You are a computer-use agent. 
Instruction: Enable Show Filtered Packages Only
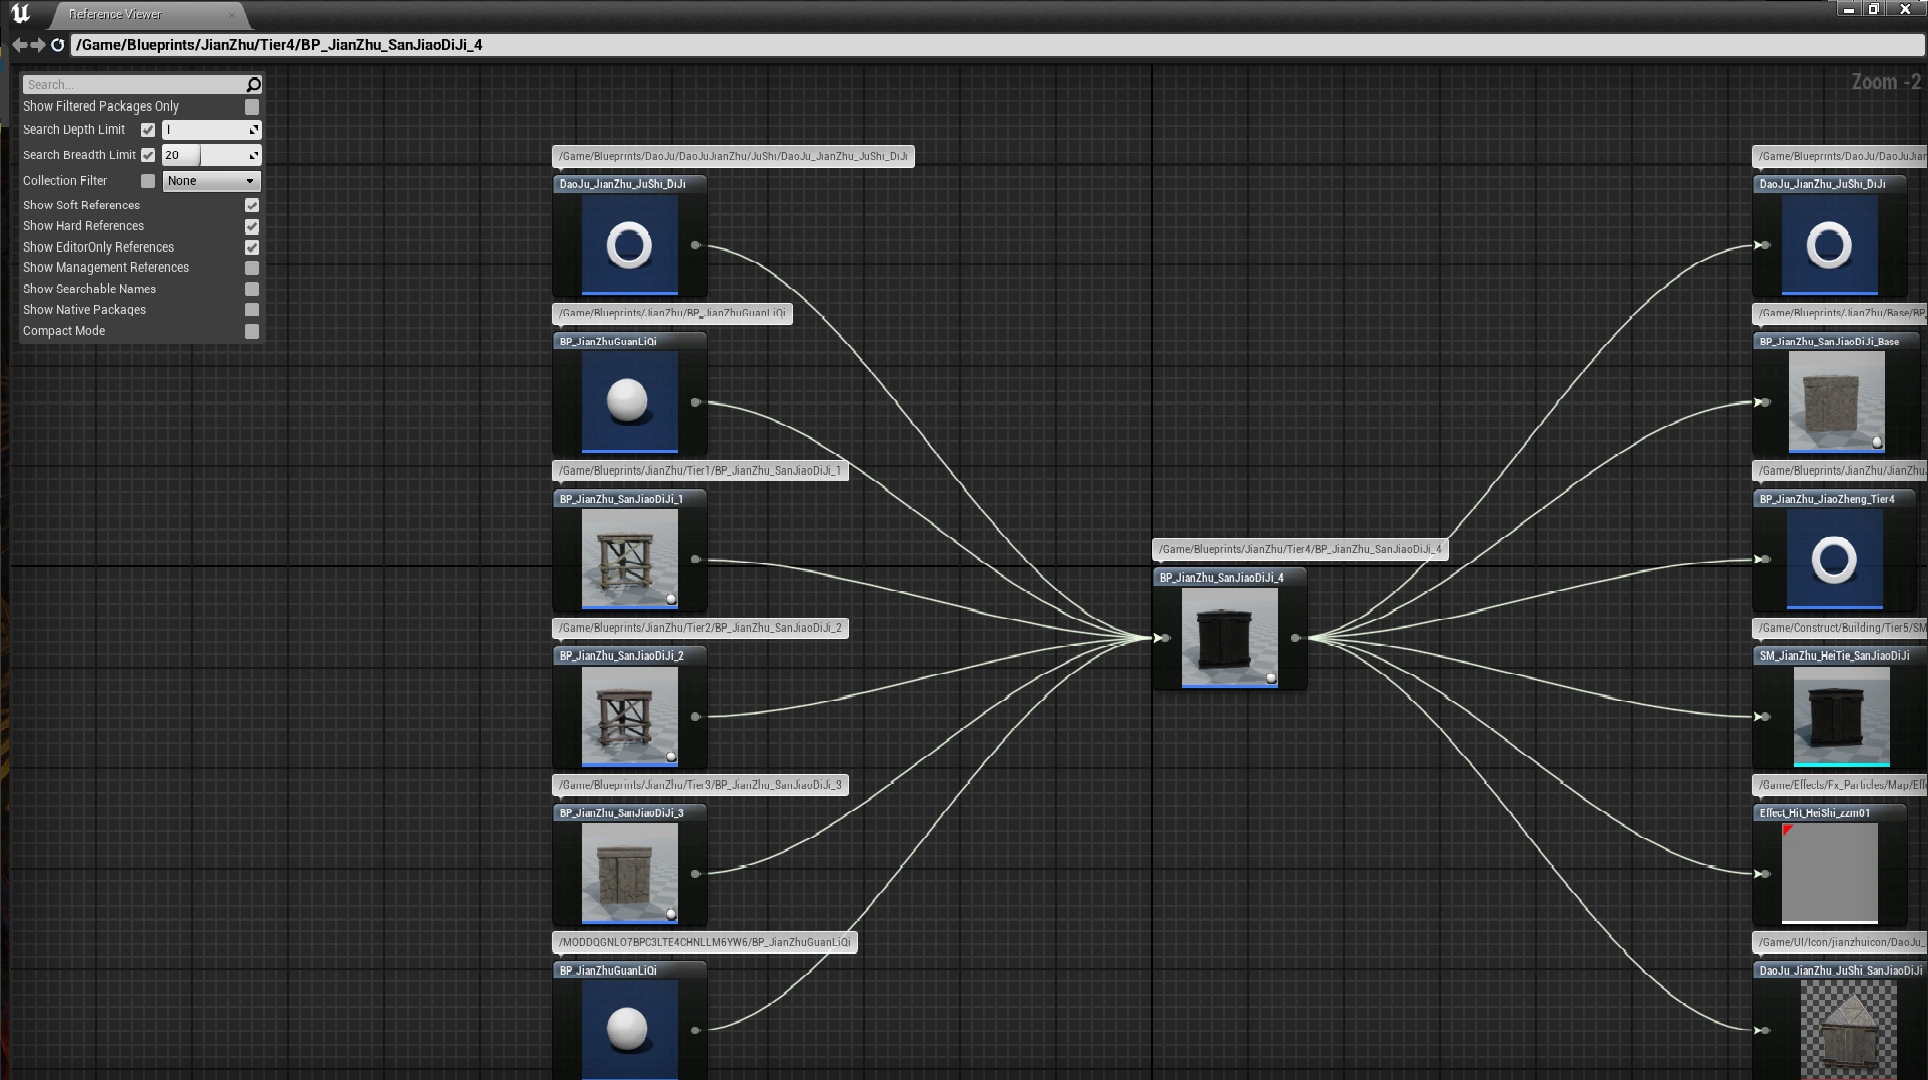click(252, 107)
